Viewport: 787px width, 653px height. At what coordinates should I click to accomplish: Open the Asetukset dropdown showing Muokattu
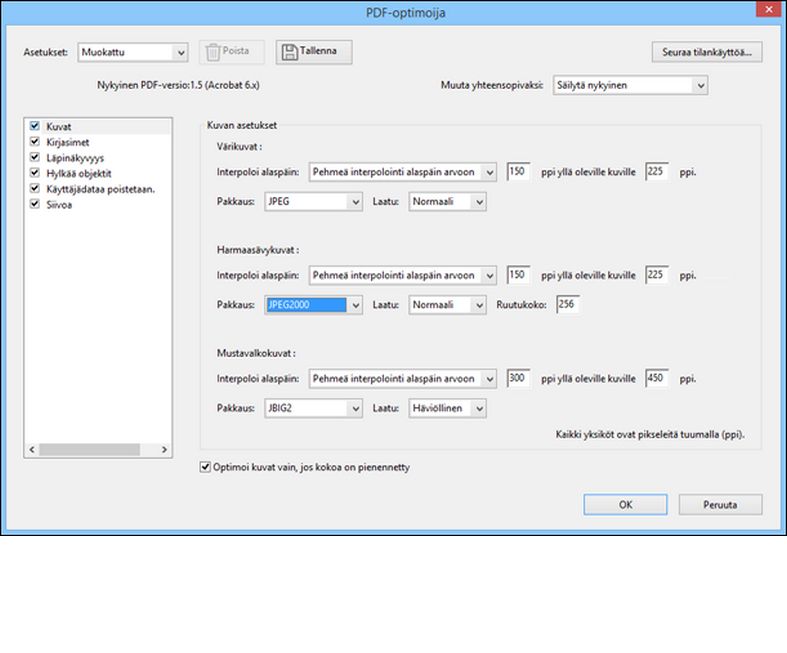point(133,52)
